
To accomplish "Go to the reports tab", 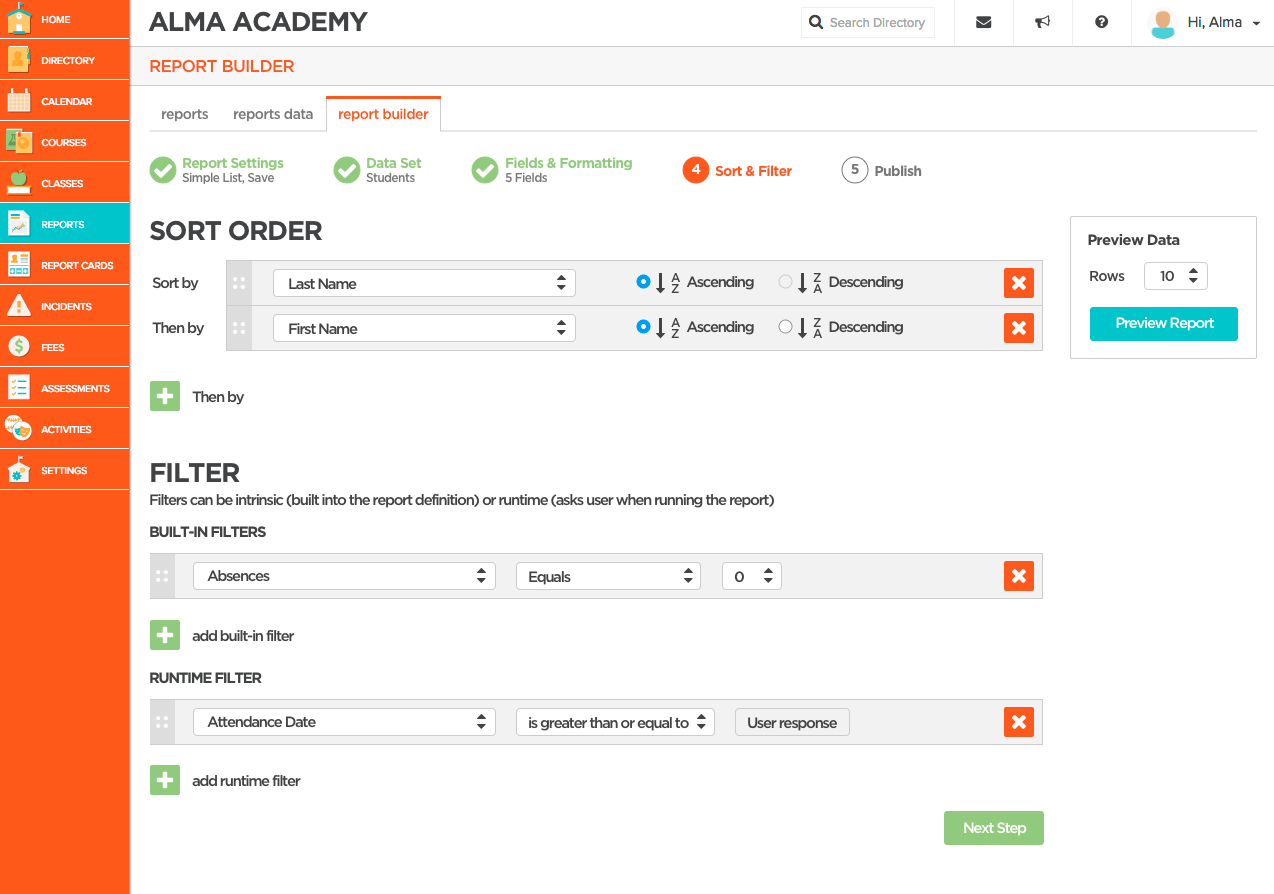I will 185,114.
